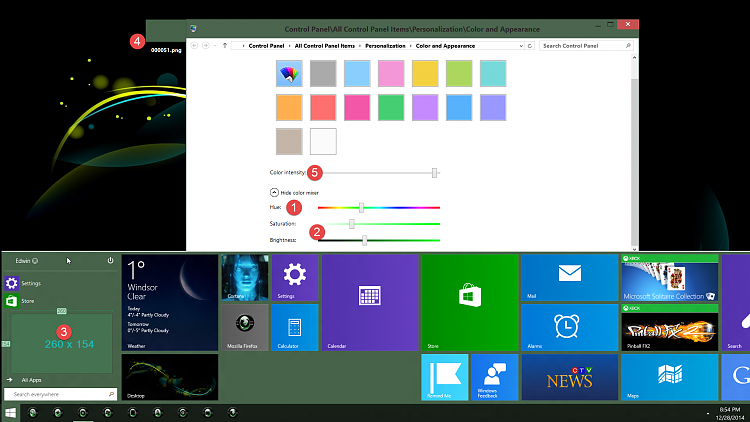Open the Windows Feedback tile
The image size is (750, 422).
(495, 377)
